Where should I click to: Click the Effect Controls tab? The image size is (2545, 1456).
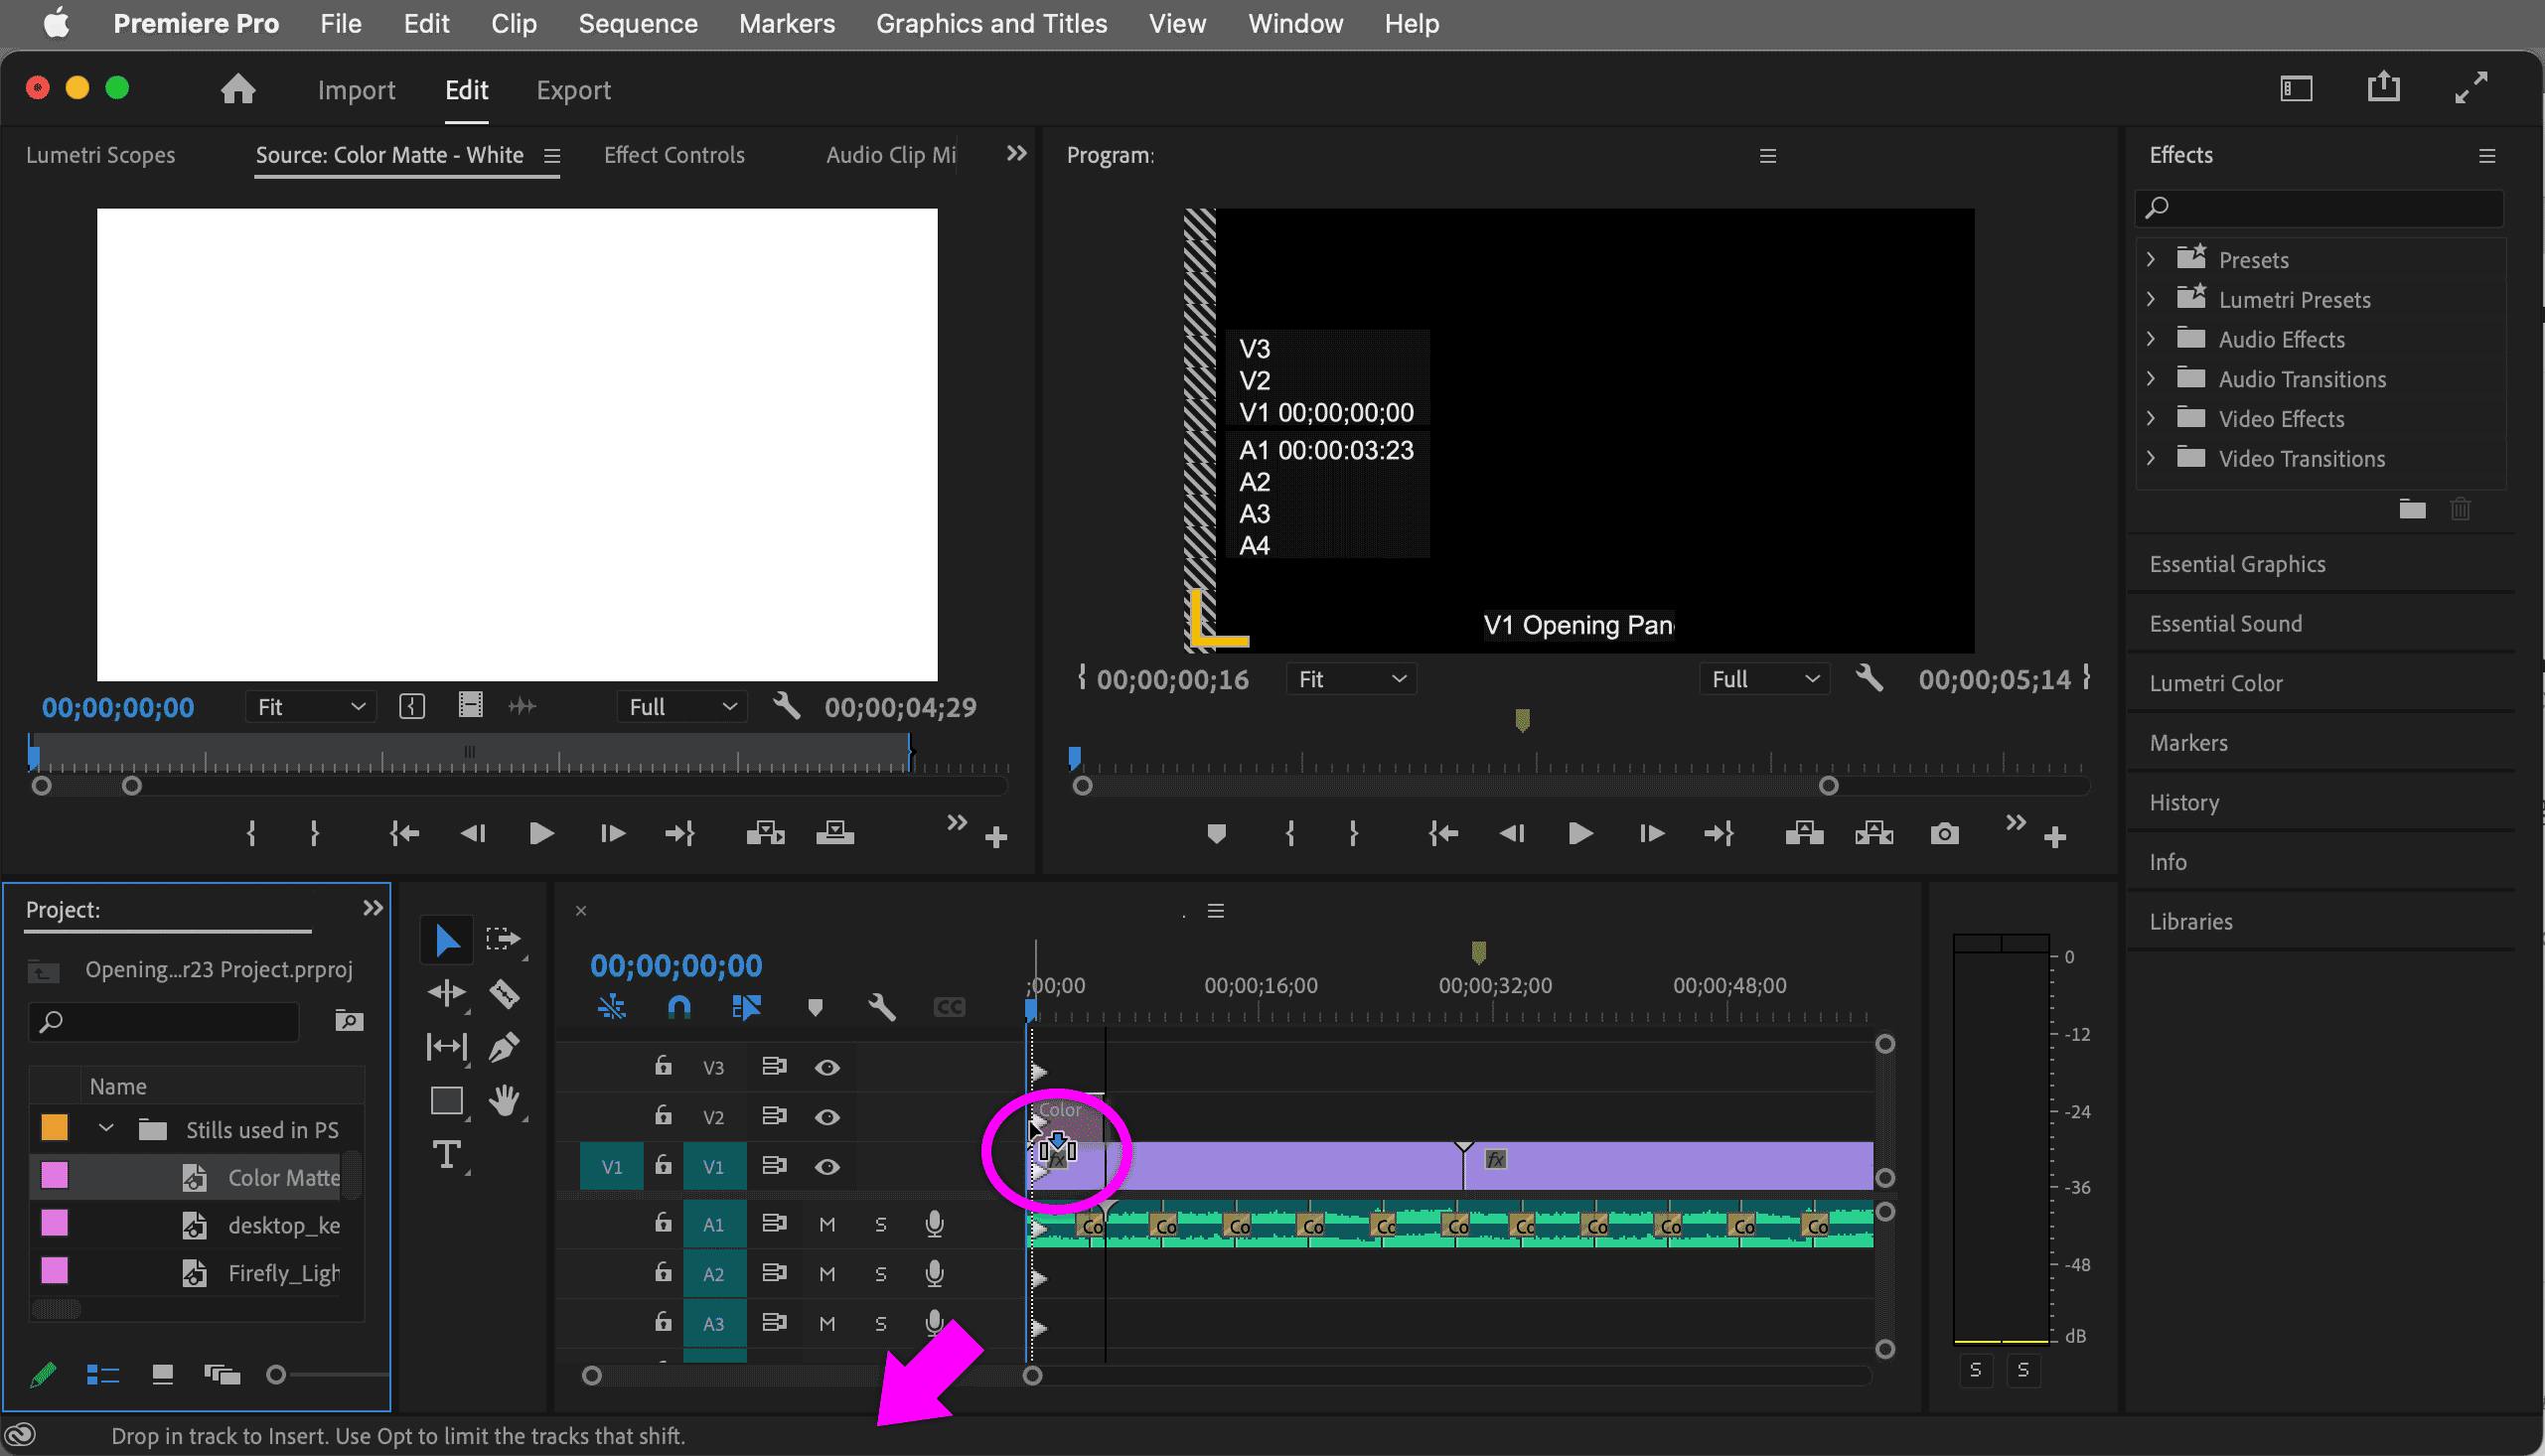point(674,154)
